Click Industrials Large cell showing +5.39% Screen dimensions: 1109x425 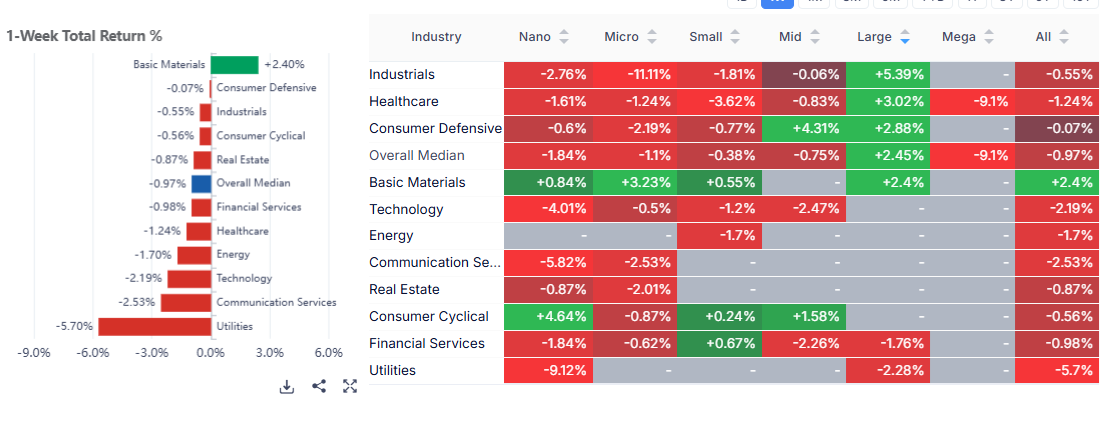click(887, 75)
